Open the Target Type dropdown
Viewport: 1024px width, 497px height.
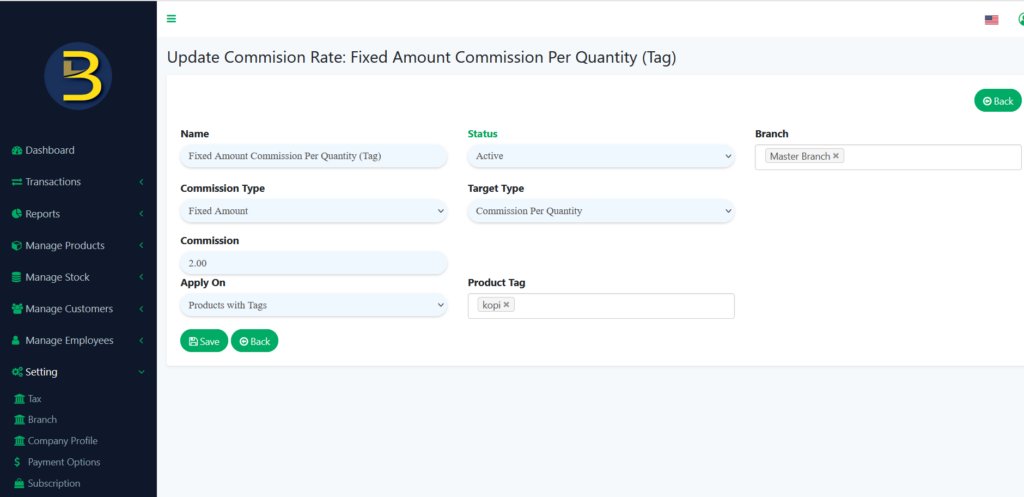pos(600,211)
